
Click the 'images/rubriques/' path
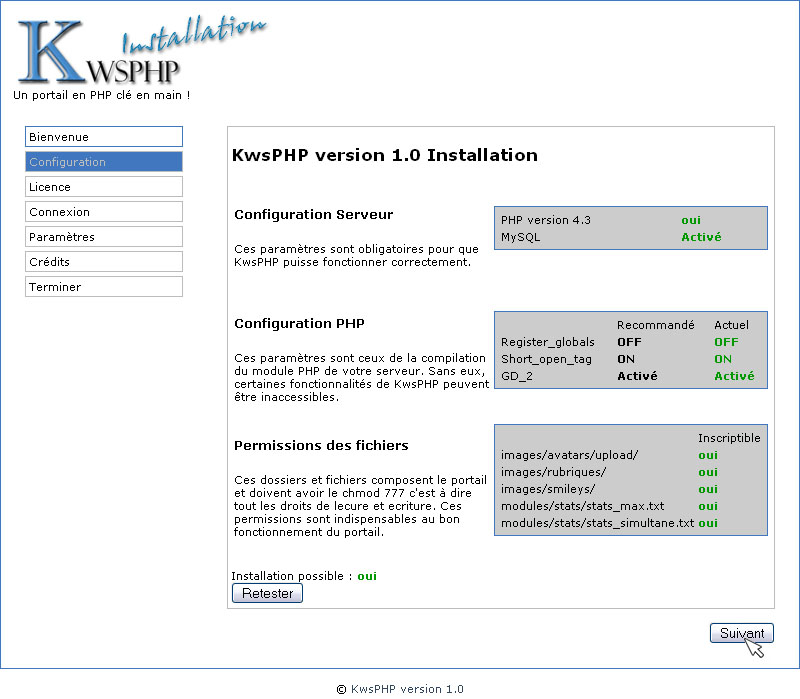[x=554, y=472]
